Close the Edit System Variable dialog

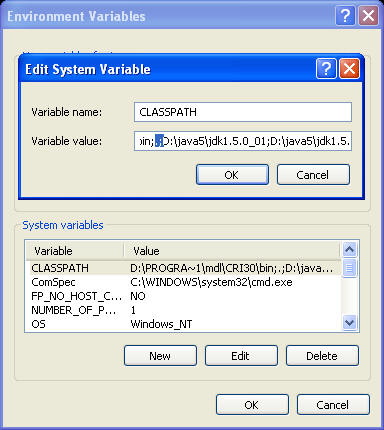tap(349, 69)
